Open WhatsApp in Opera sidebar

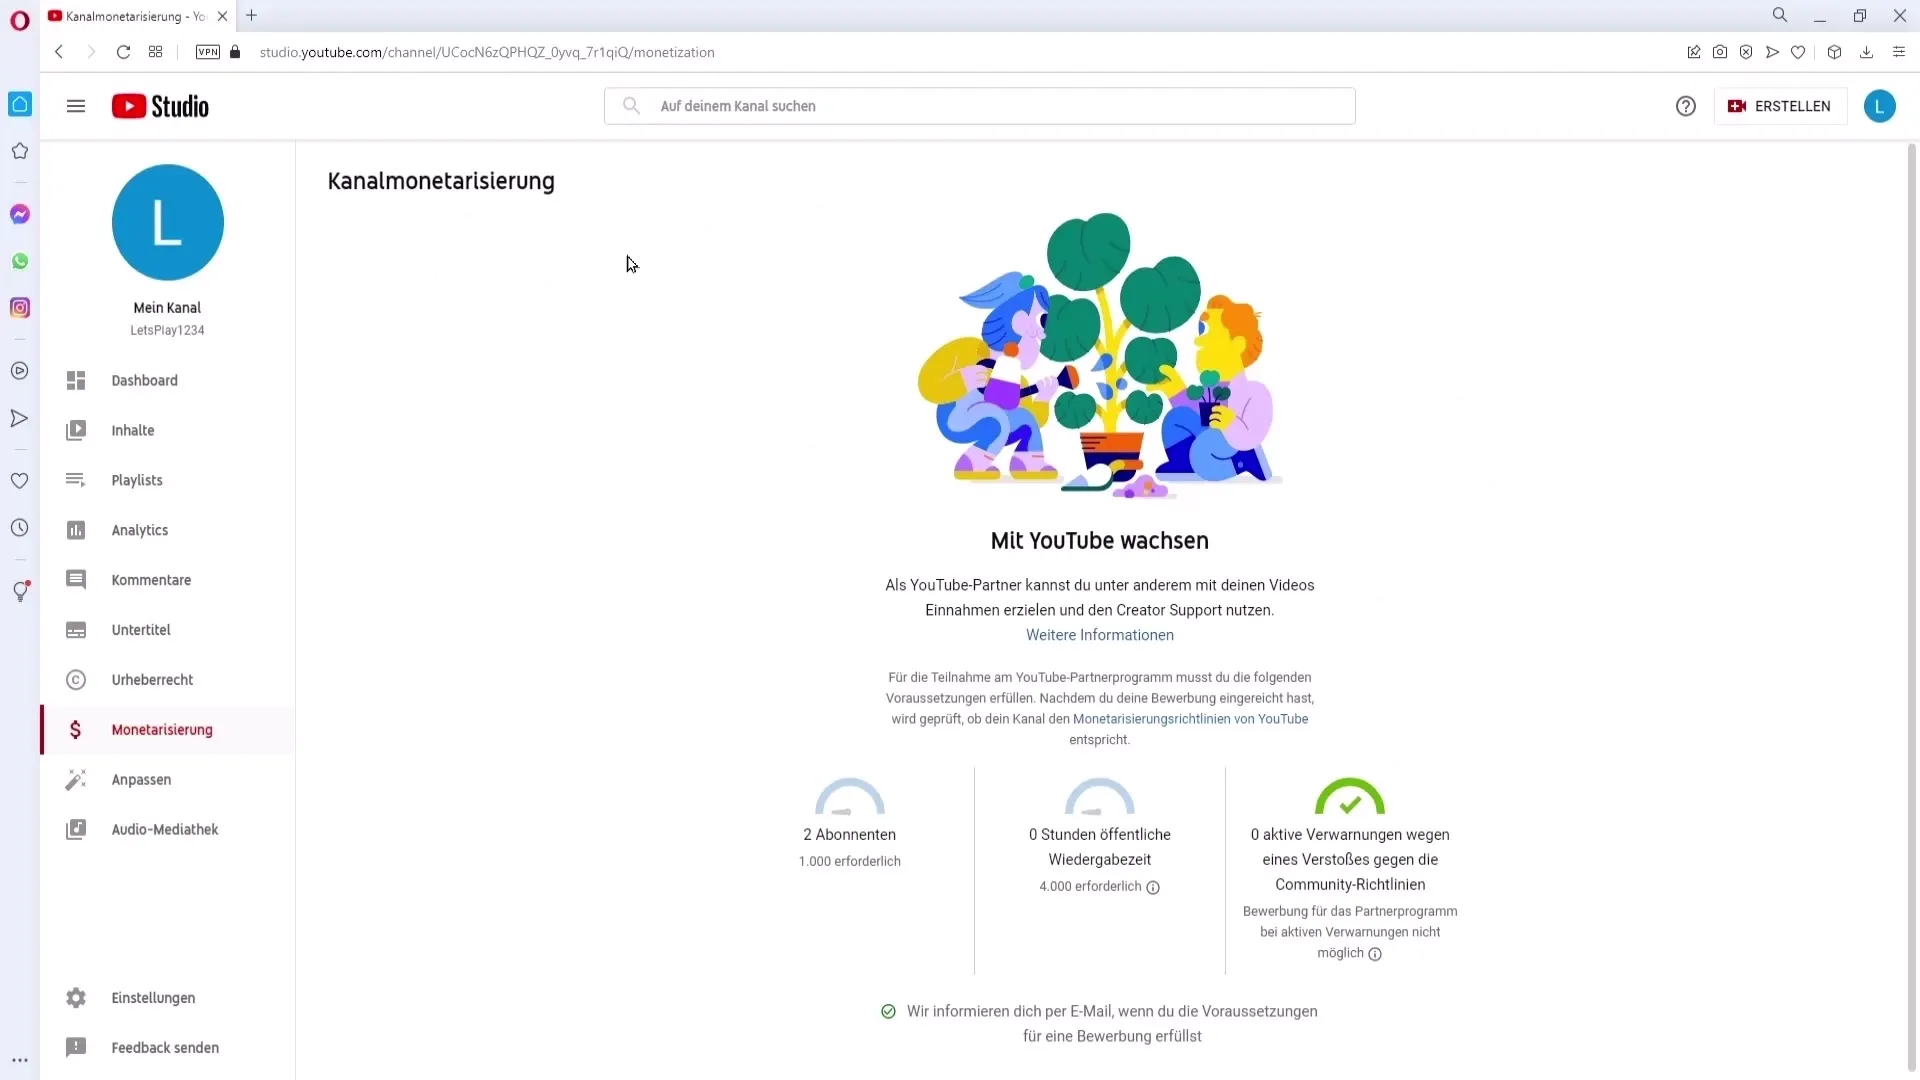(20, 261)
